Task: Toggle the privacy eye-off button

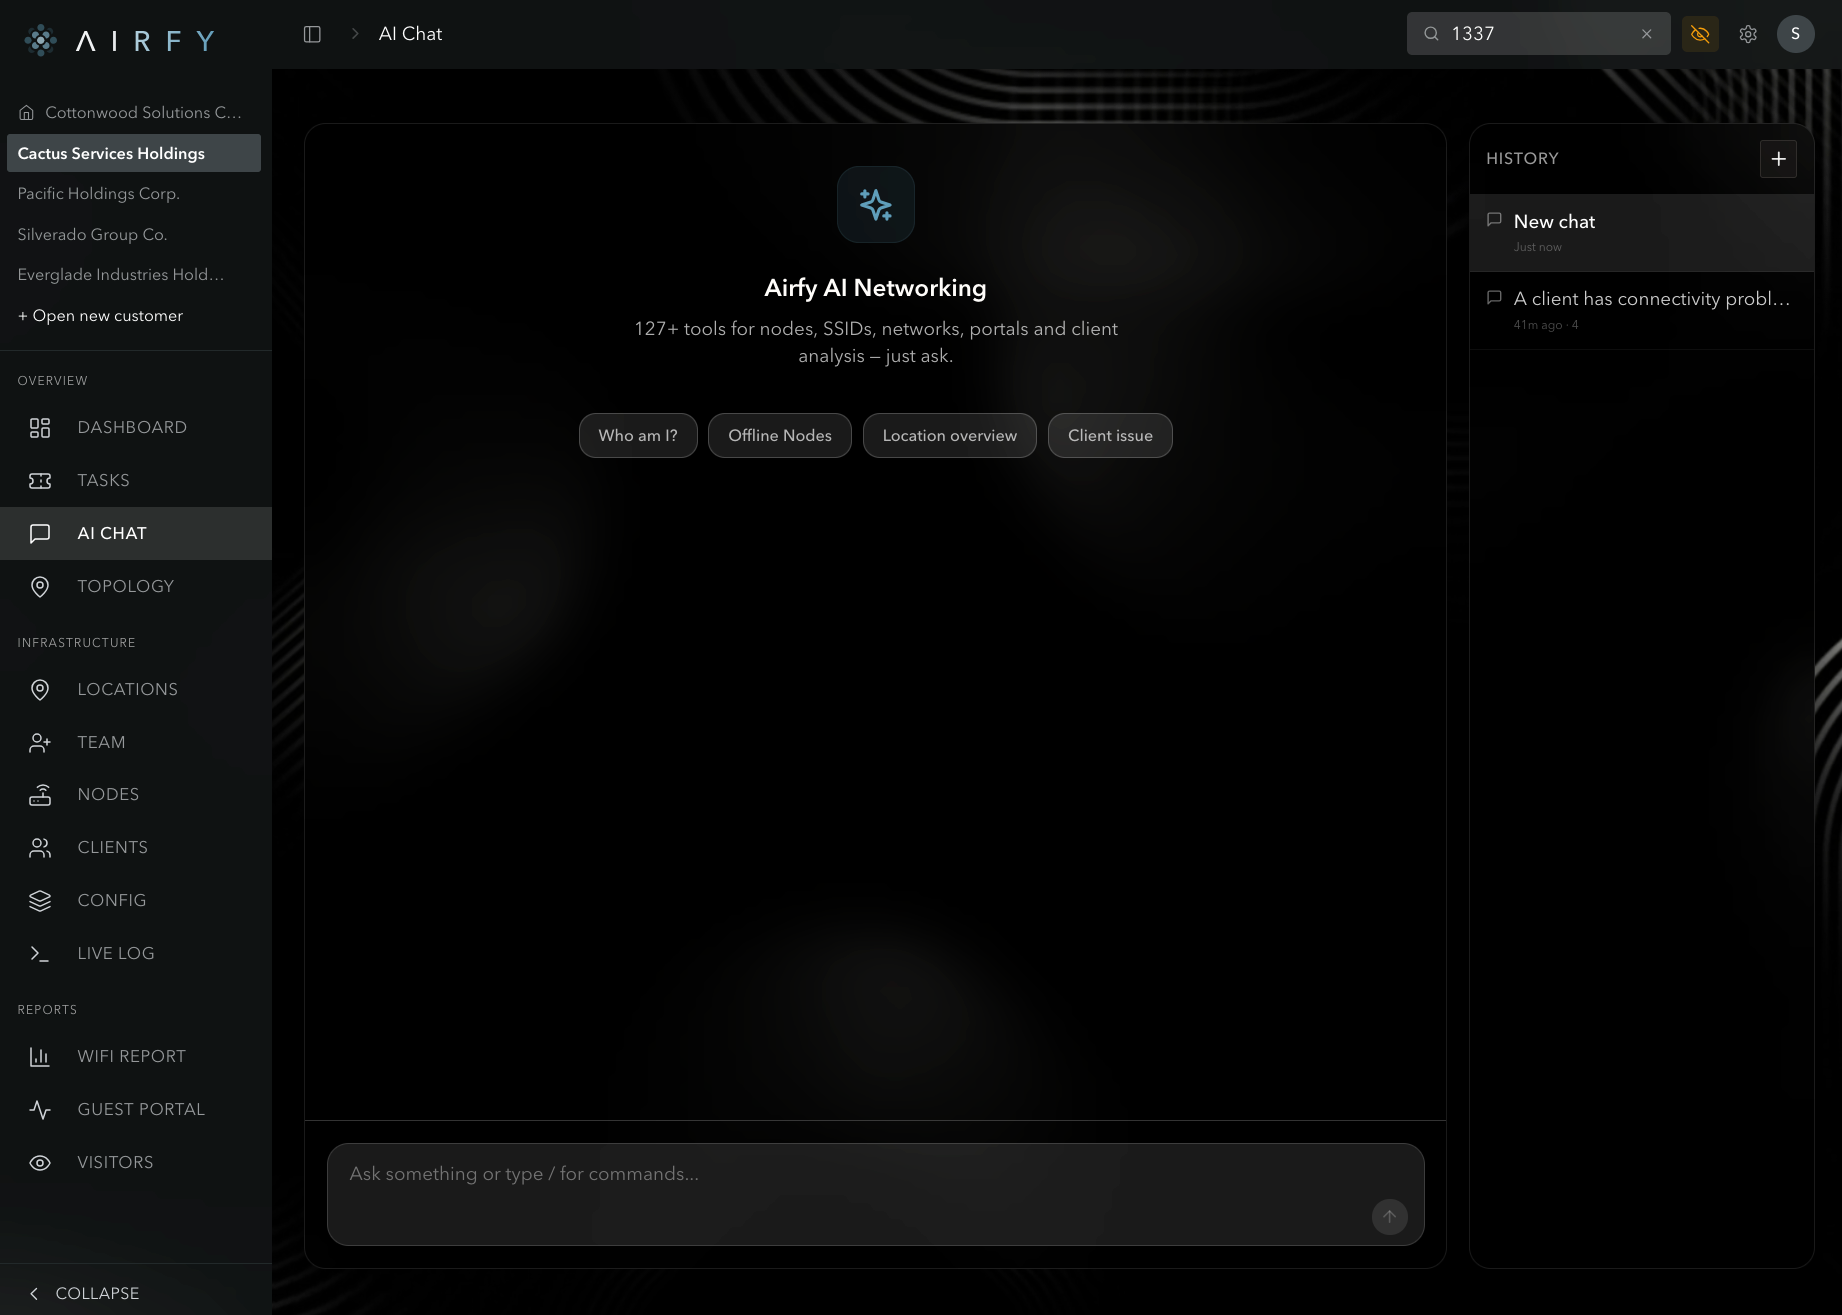Action: (x=1700, y=34)
